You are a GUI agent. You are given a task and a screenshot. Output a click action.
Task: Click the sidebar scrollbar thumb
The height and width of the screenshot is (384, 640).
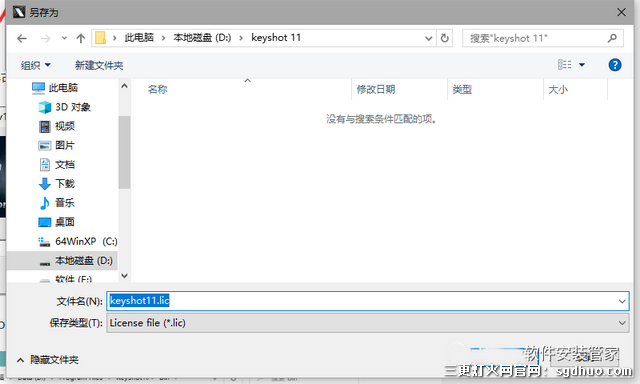pos(124,152)
